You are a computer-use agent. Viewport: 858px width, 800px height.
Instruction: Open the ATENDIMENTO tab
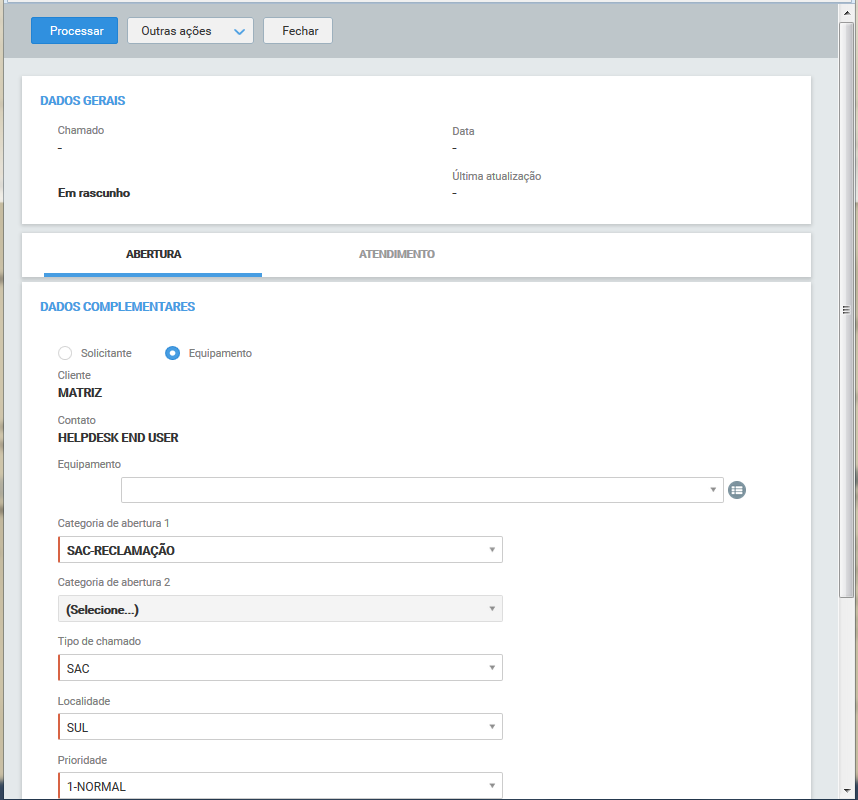click(x=396, y=255)
